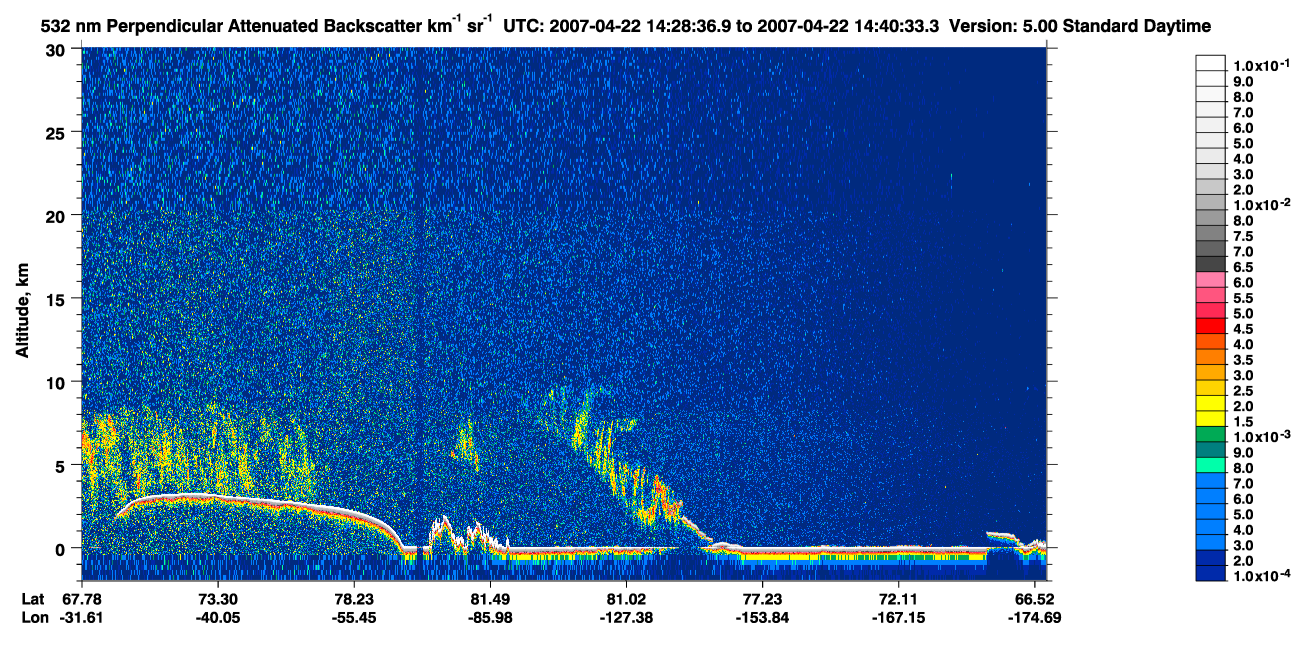This screenshot has width=1300, height=667.
Task: Click the end time '2007-04-22 14:40:33.3'
Action: (x=846, y=26)
